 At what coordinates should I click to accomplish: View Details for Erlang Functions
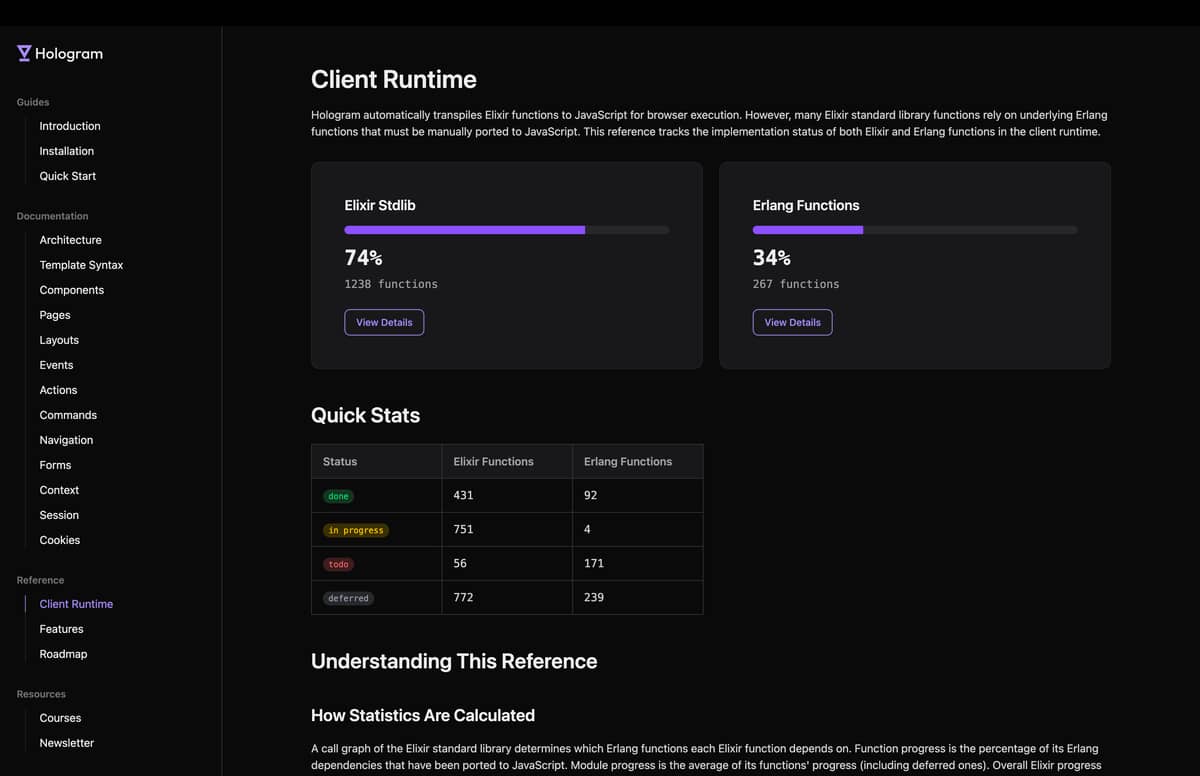[792, 322]
